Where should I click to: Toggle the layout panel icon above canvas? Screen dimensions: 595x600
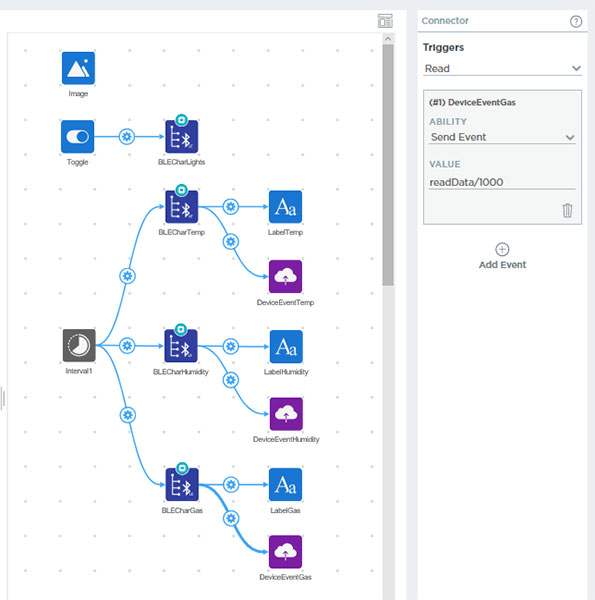click(385, 21)
